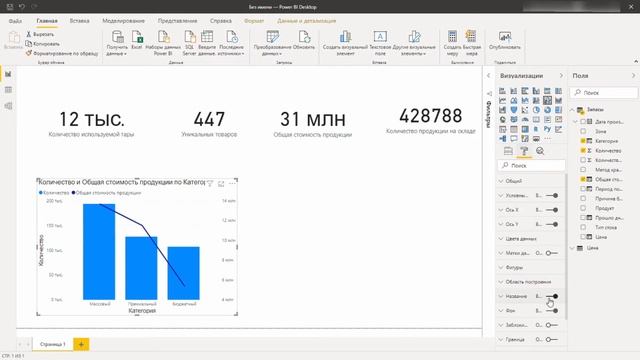640x360 pixels.
Task: Toggle the Название switch
Action: tap(552, 296)
